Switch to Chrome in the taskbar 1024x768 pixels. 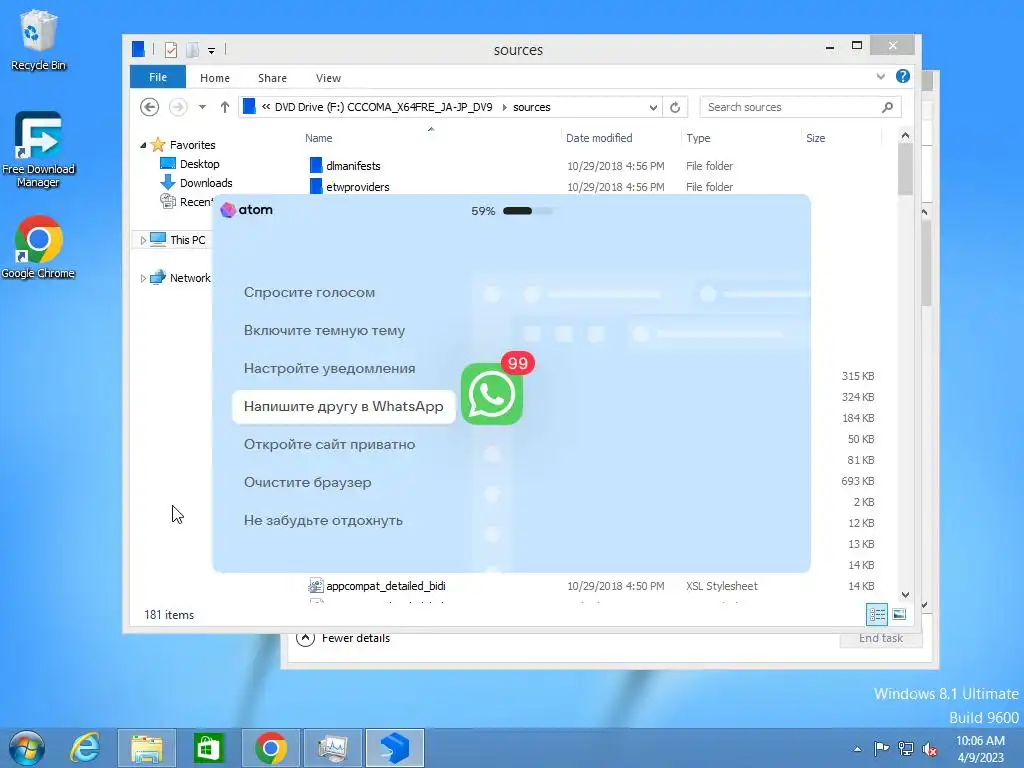(x=271, y=748)
